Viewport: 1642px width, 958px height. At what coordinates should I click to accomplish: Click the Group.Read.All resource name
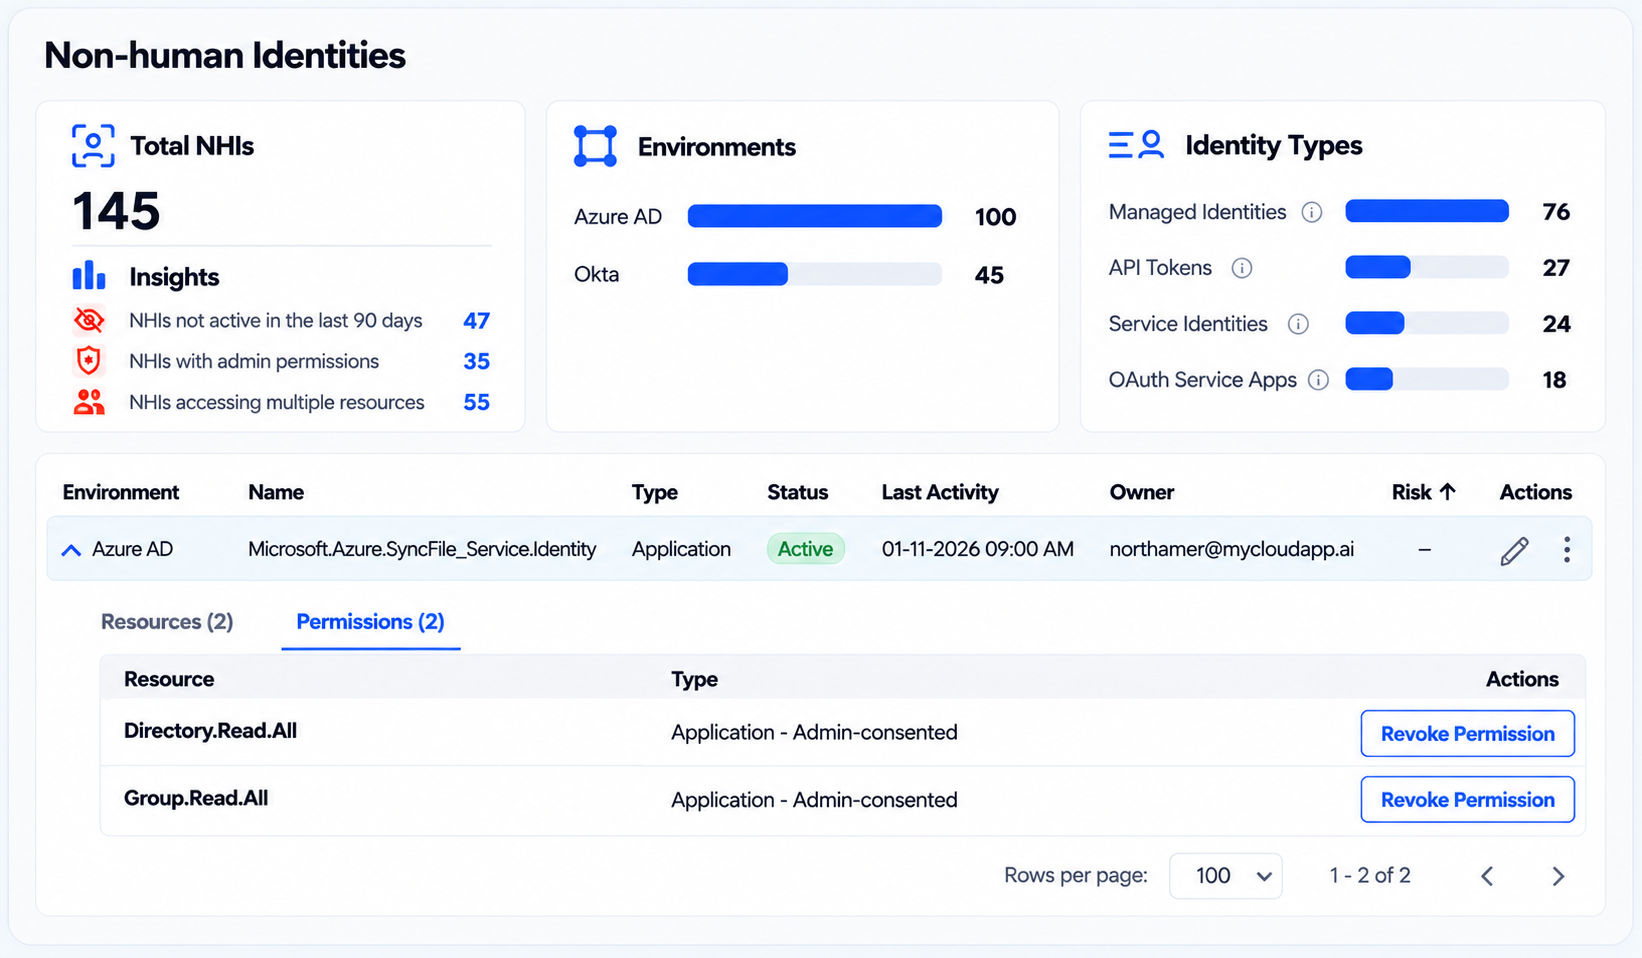point(196,798)
